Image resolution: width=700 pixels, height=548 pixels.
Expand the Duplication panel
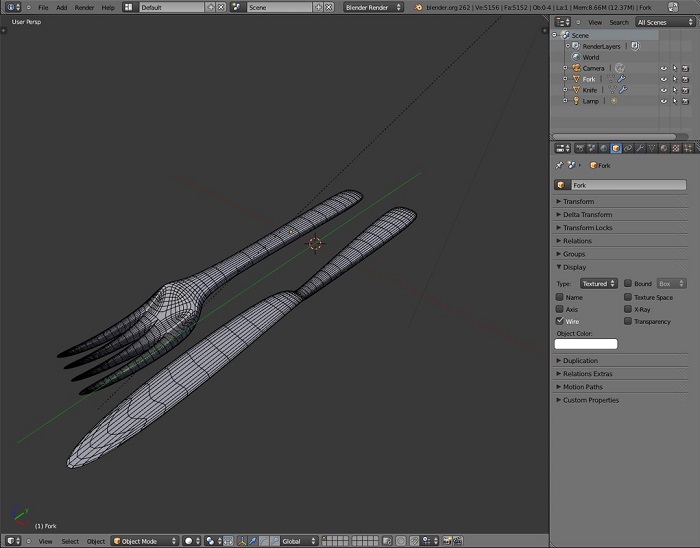(x=621, y=361)
